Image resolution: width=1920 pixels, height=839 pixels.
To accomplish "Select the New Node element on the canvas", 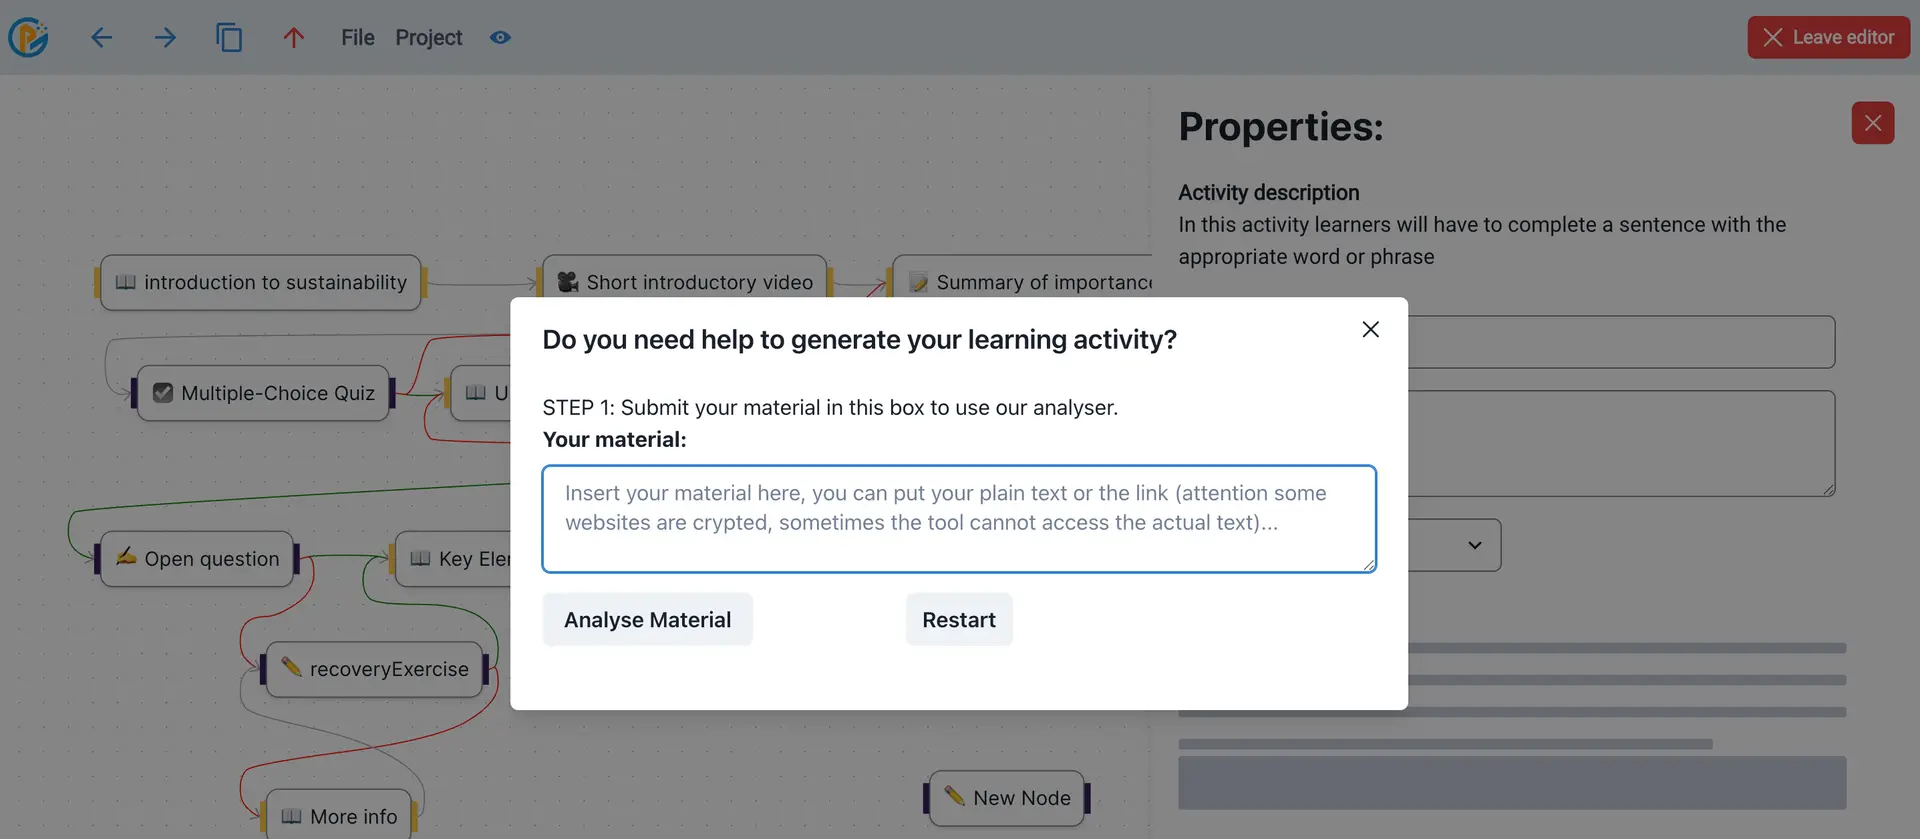I will pos(1006,798).
